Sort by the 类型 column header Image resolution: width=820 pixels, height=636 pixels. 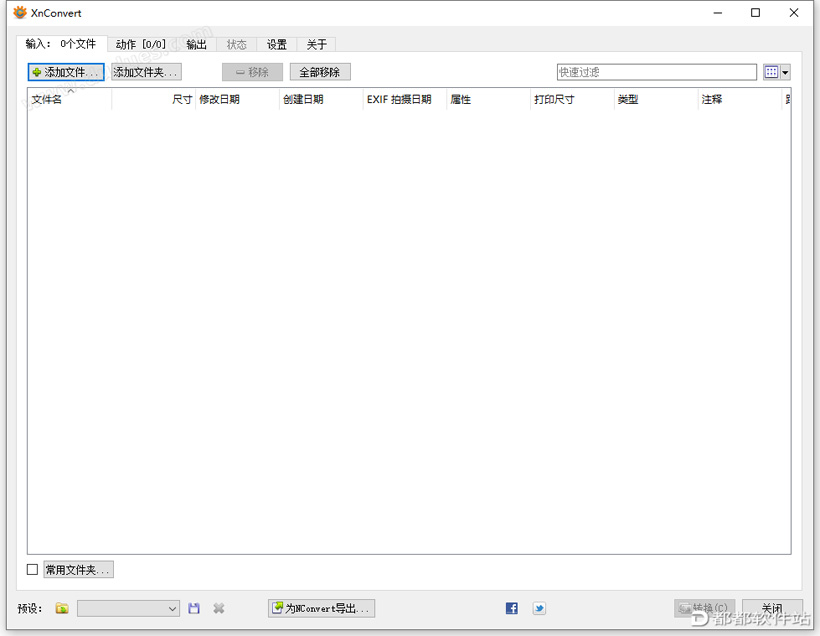[655, 99]
